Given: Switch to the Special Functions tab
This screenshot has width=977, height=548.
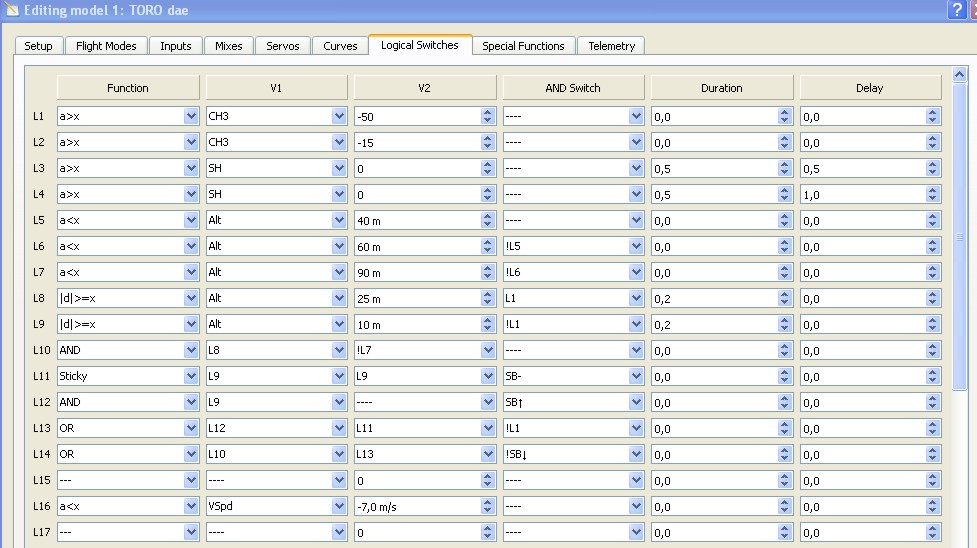Looking at the screenshot, I should (523, 46).
